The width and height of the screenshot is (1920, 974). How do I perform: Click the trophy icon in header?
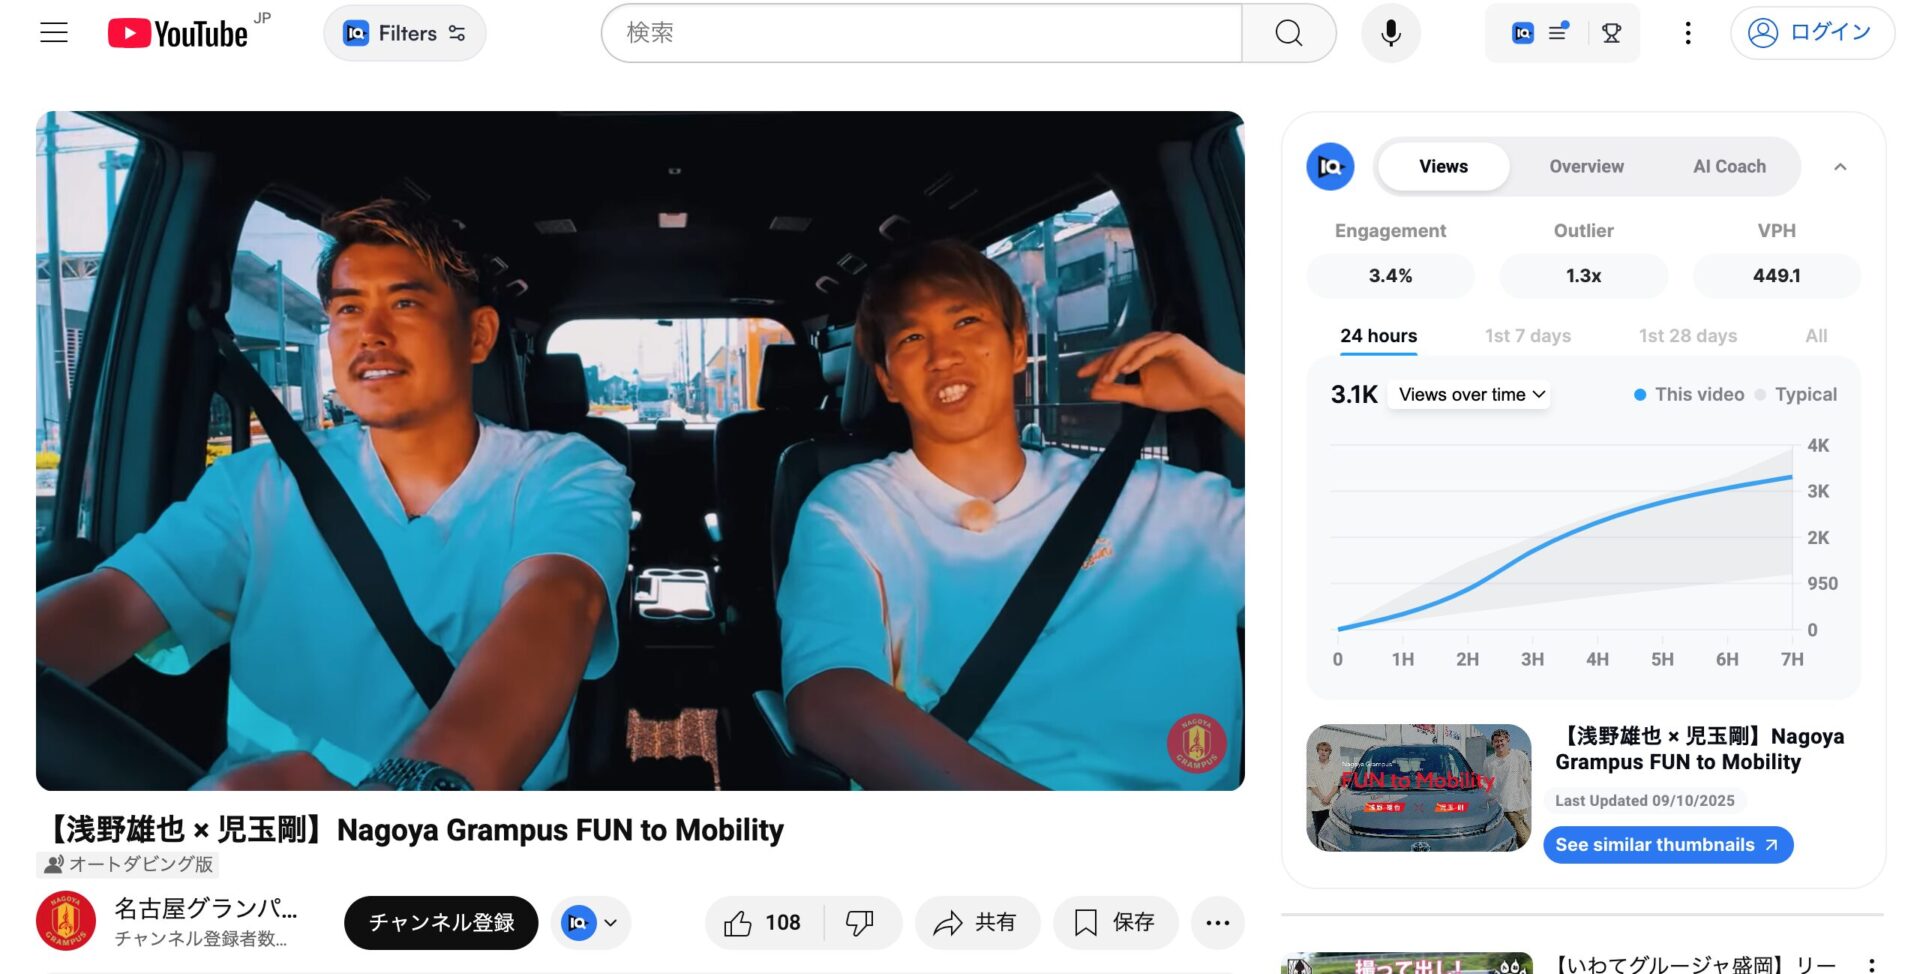[1611, 33]
